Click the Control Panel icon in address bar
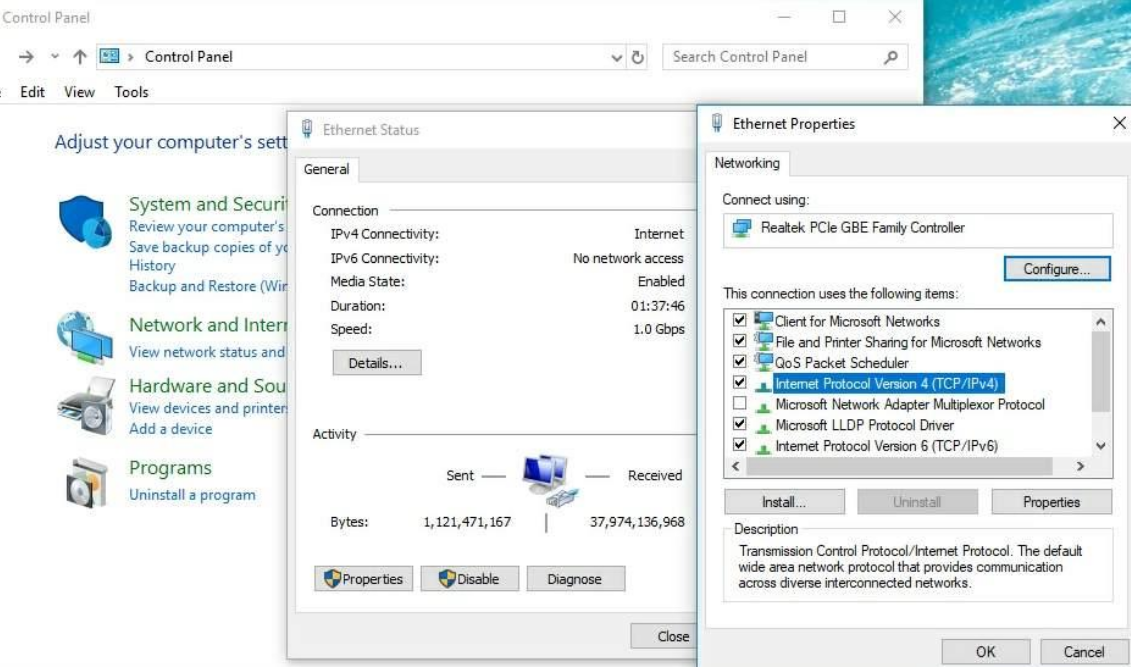Screen dimensions: 1131x667 110,56
